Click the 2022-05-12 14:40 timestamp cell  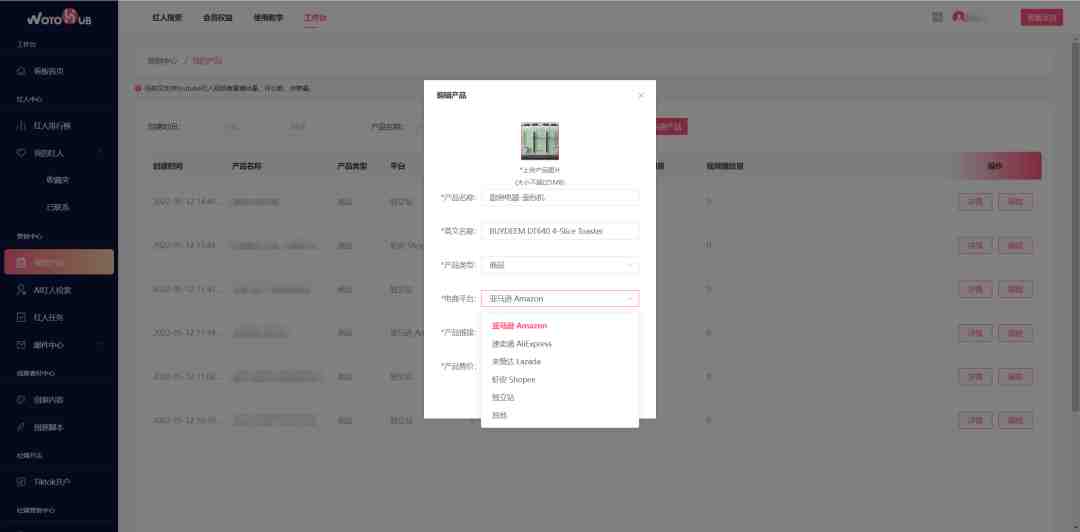185,202
